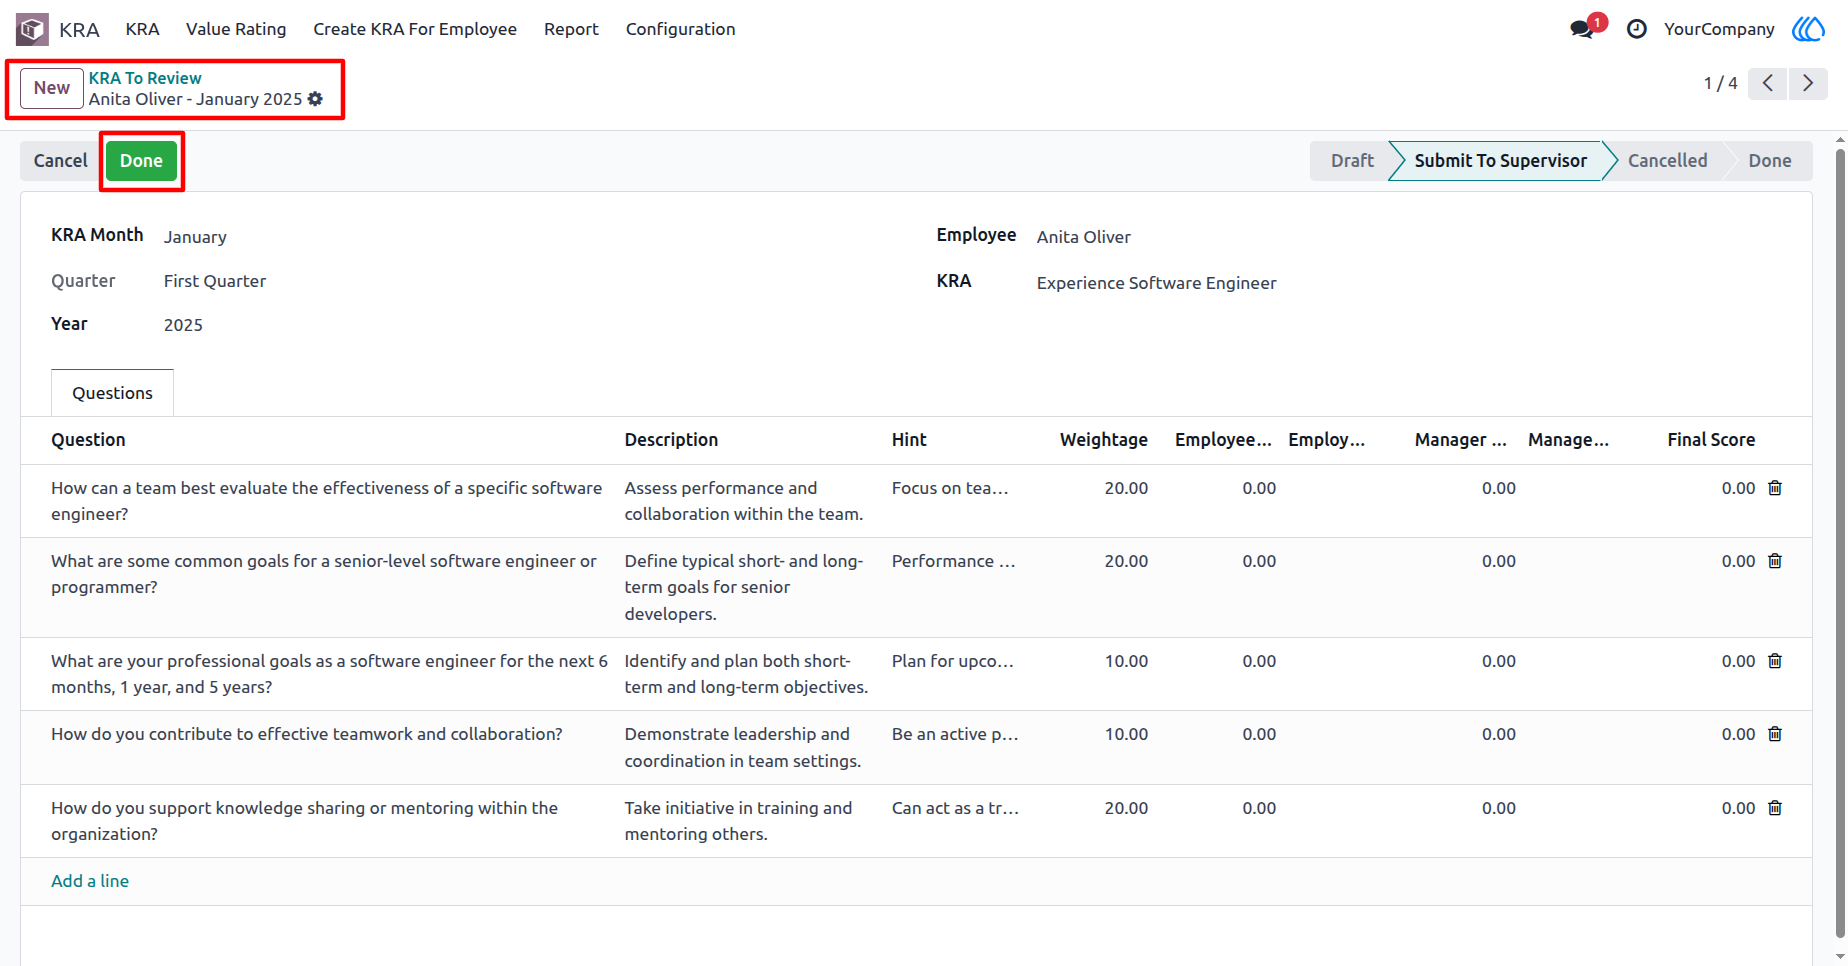Open the Value Rating menu
Viewport: 1848px width, 966px height.
[x=236, y=29]
